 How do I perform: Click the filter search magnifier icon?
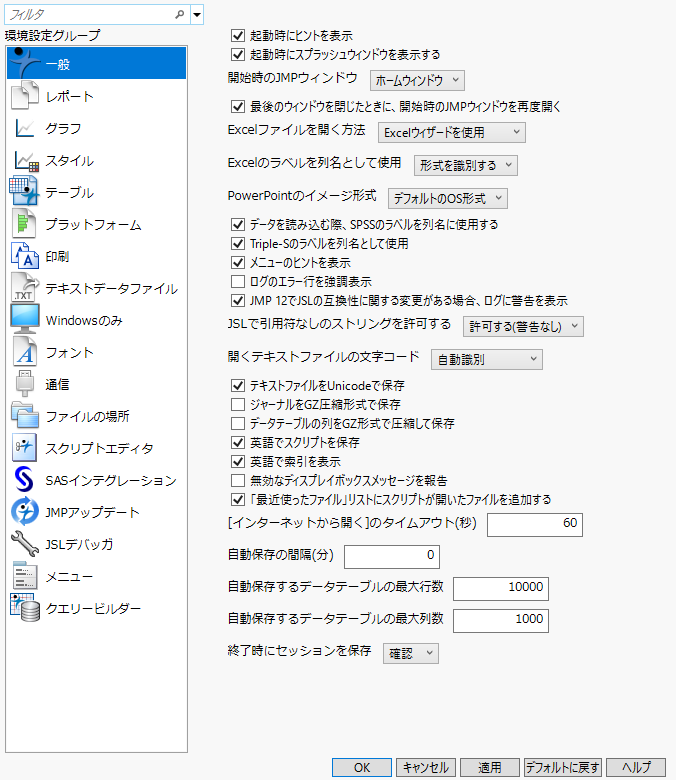point(180,14)
